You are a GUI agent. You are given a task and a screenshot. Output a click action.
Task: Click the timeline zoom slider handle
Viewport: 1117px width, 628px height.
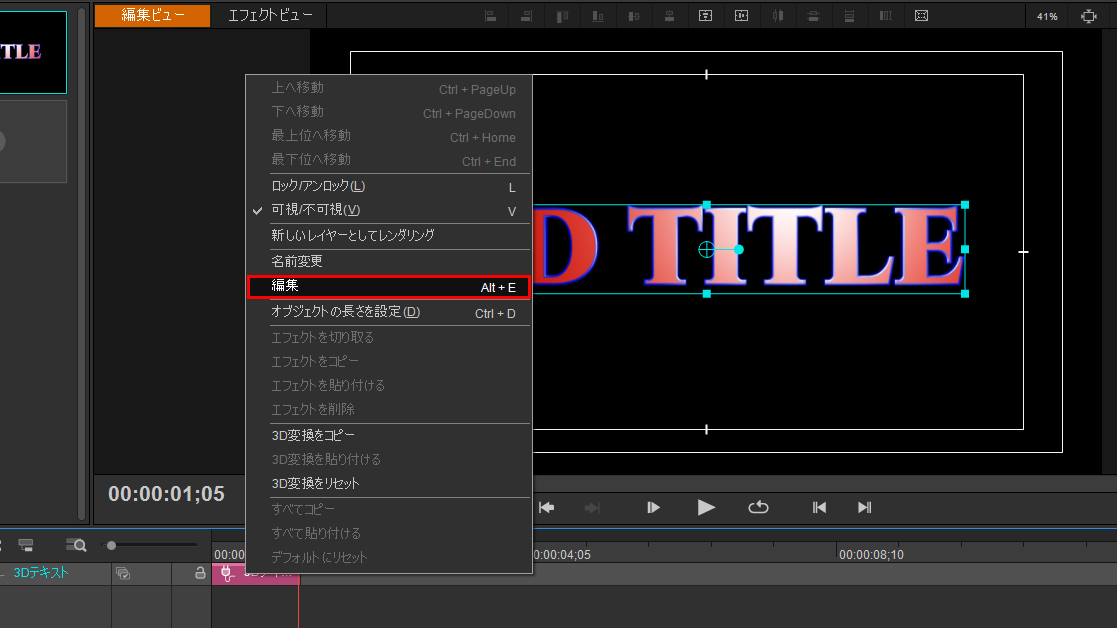[x=111, y=545]
